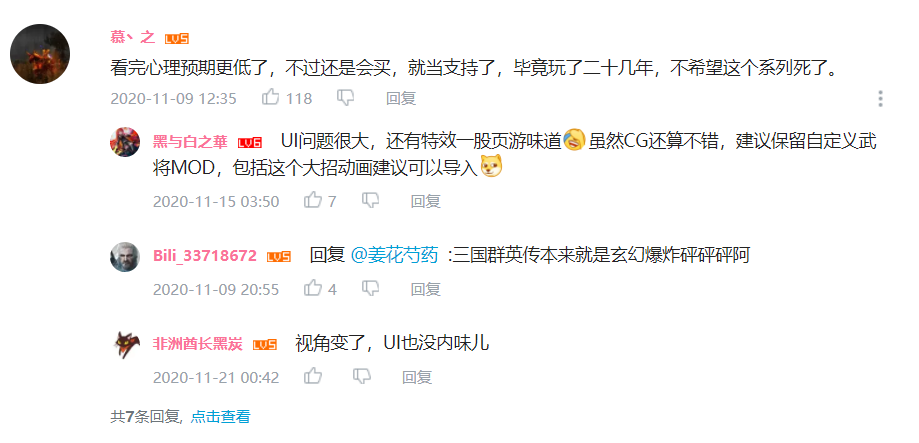
Task: Visit Bili_33718672's profile via username
Action: (x=205, y=256)
